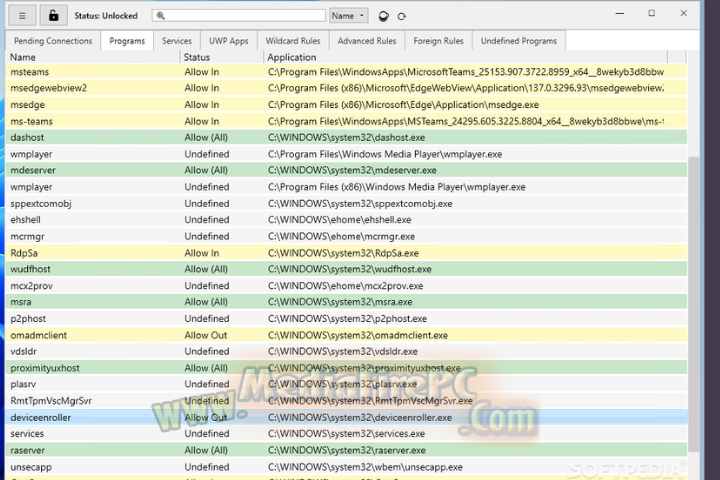Select the mdeserver row
Viewport: 720px width, 480px height.
tap(347, 170)
